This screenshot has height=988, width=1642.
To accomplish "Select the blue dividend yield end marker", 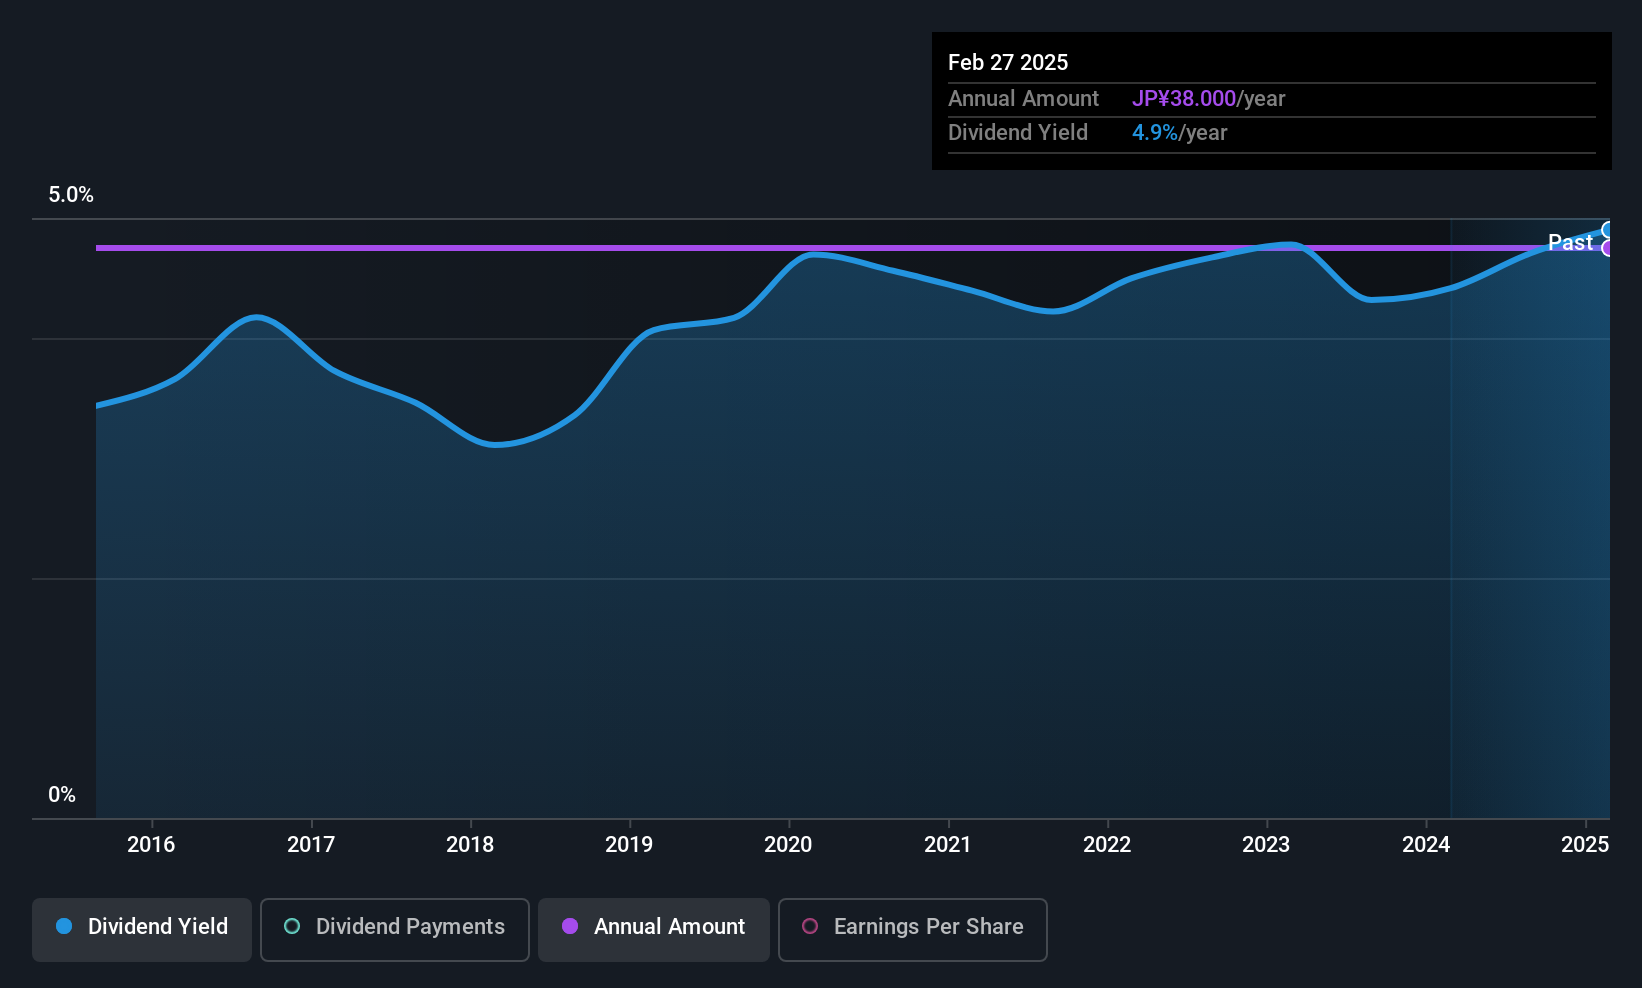I will [1608, 230].
